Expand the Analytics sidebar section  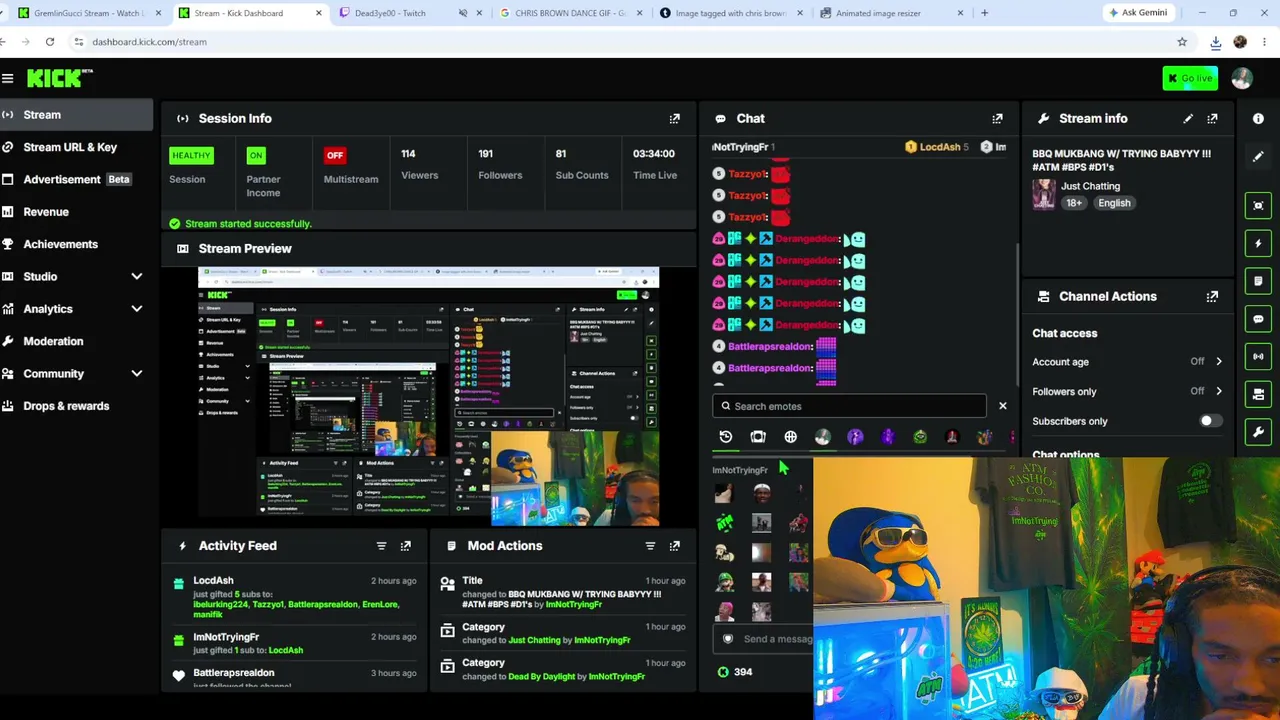pyautogui.click(x=137, y=309)
